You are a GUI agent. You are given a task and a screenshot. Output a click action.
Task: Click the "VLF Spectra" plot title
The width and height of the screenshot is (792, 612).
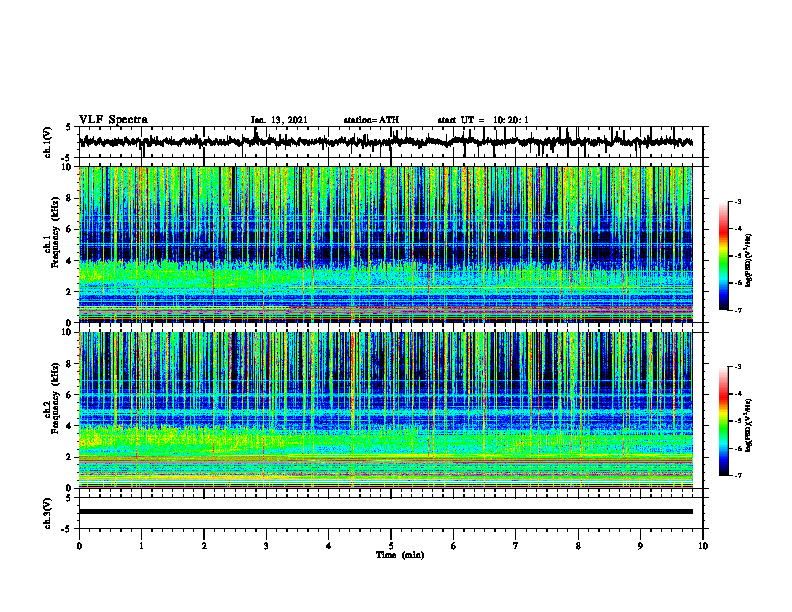113,120
